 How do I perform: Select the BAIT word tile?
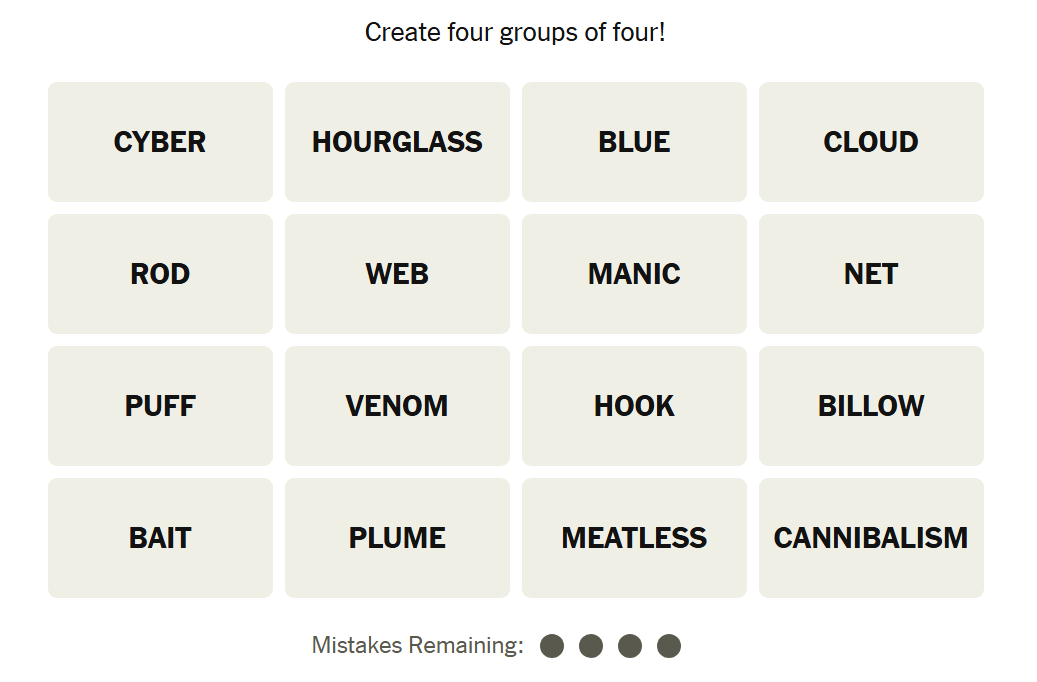point(160,538)
